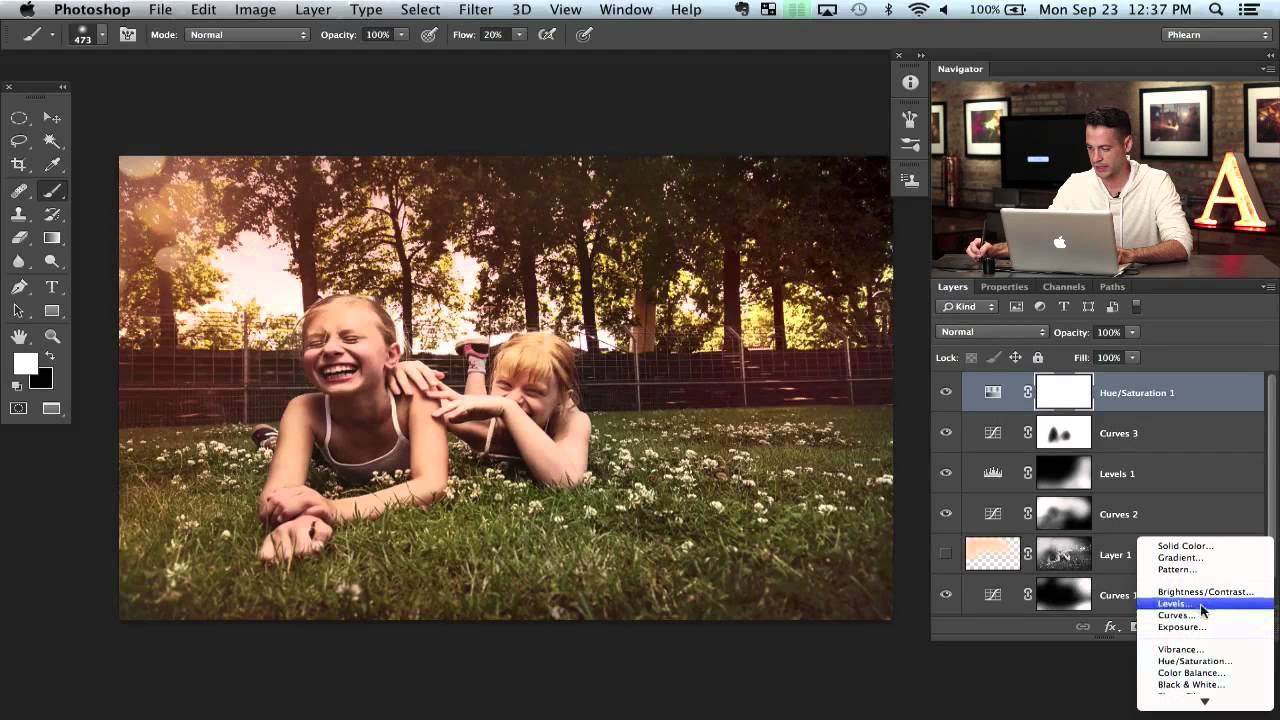Open the Filter menu
The width and height of the screenshot is (1280, 720).
(x=475, y=10)
